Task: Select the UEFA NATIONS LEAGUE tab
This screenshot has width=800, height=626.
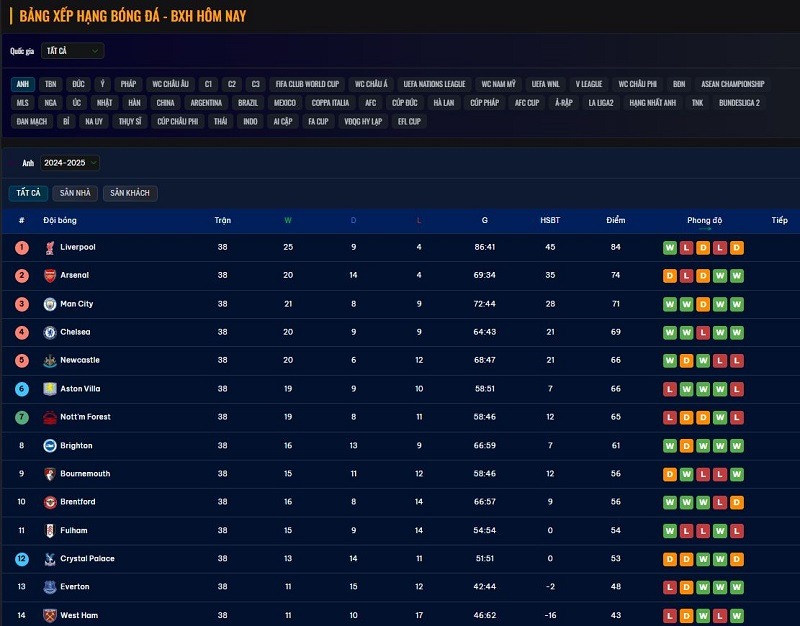Action: 434,84
